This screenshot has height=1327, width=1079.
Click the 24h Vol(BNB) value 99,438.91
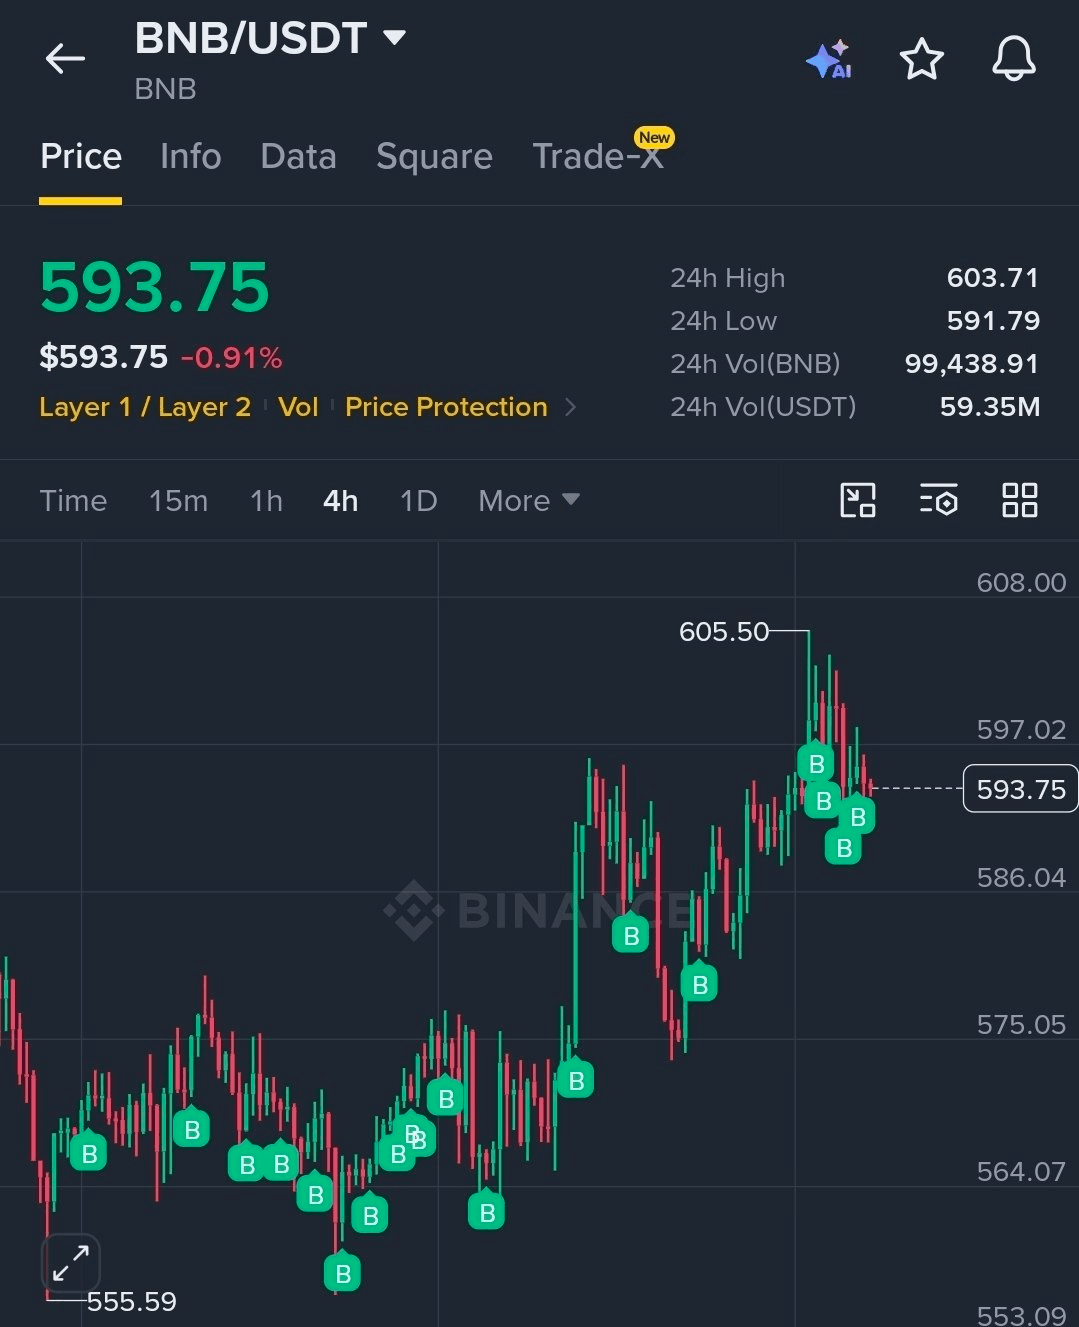tap(971, 364)
